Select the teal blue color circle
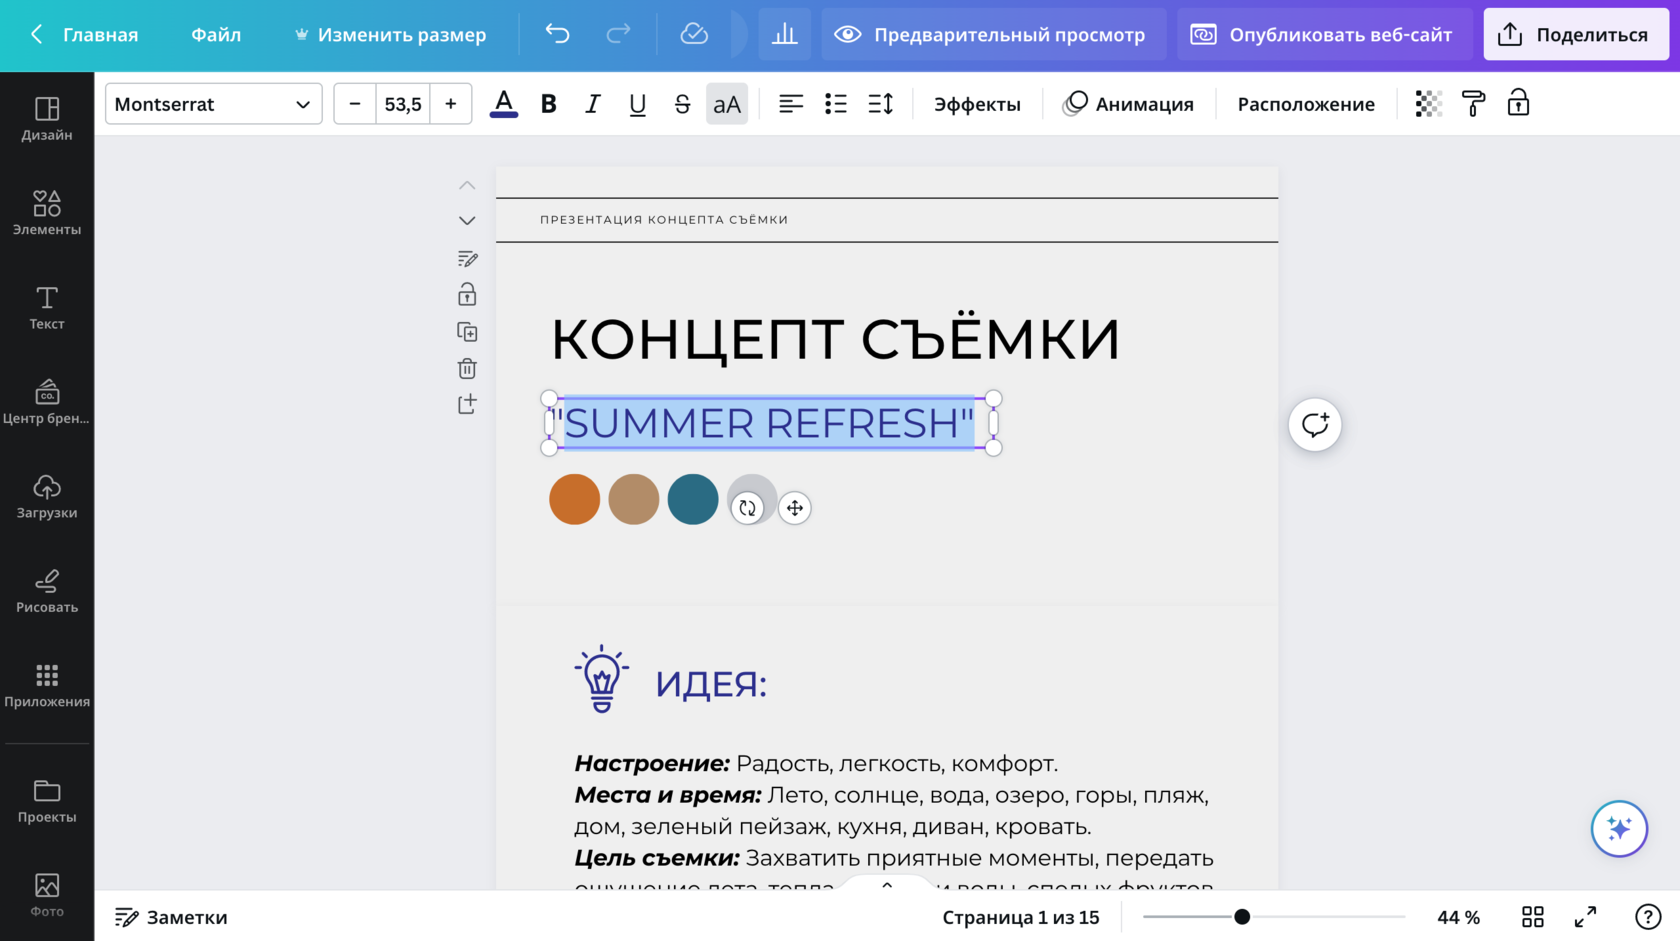 [693, 499]
